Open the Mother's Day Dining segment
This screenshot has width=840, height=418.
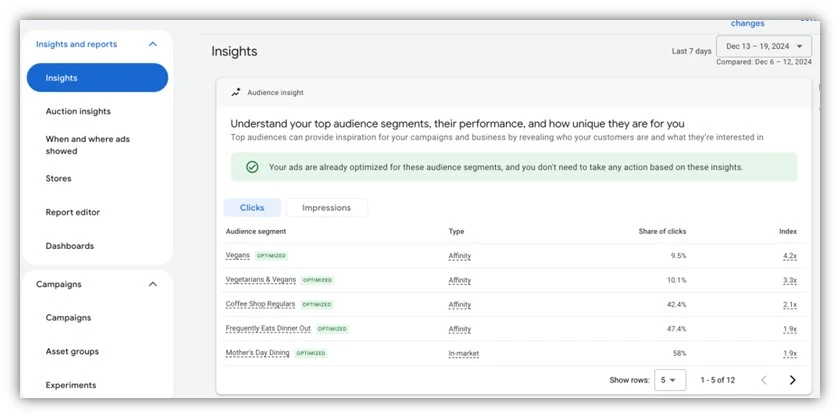pos(257,353)
